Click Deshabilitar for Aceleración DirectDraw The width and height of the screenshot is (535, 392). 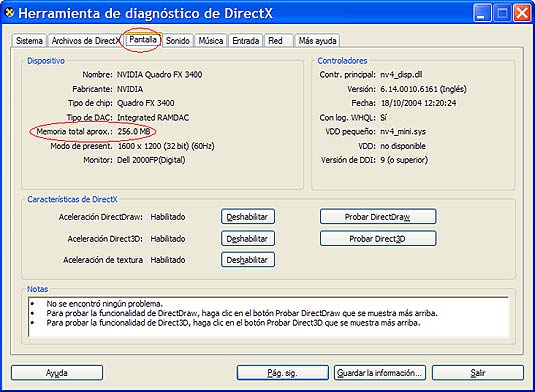(248, 217)
